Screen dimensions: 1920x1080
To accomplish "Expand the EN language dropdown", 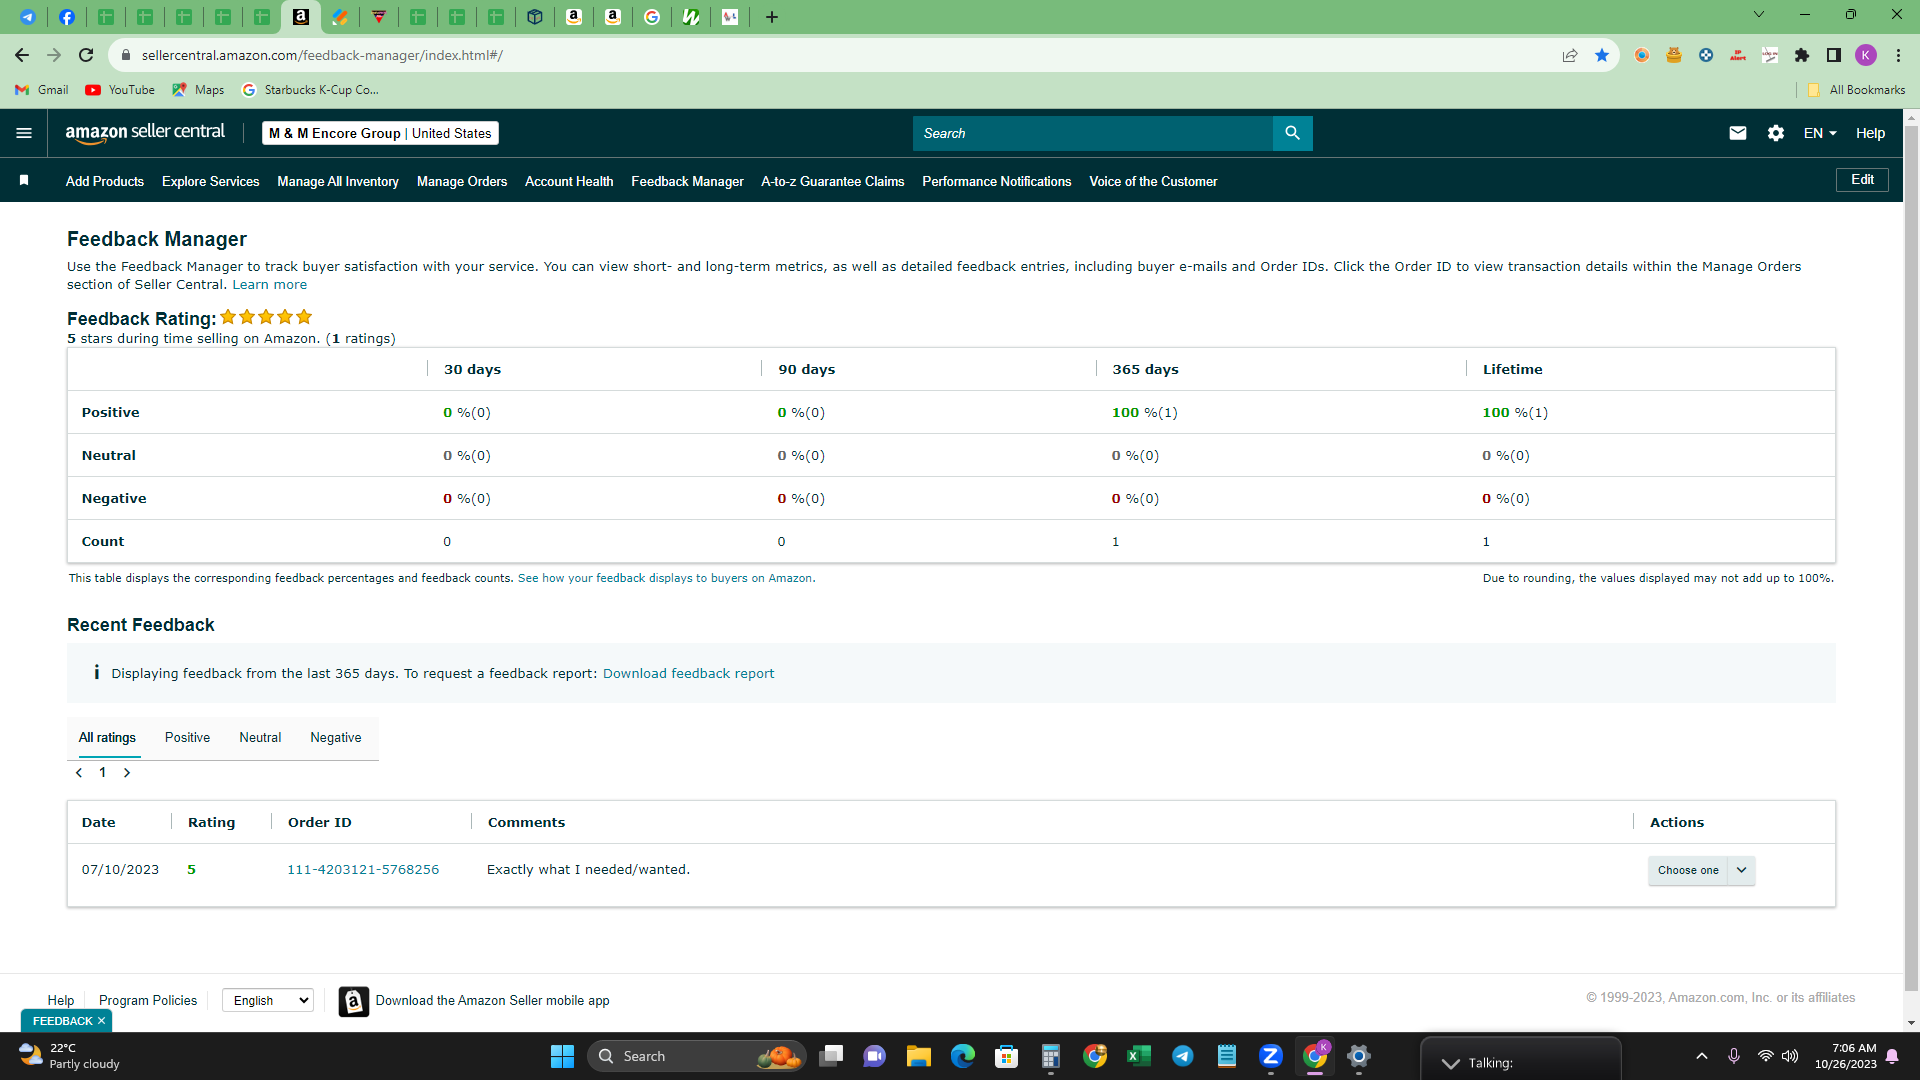I will (1820, 133).
